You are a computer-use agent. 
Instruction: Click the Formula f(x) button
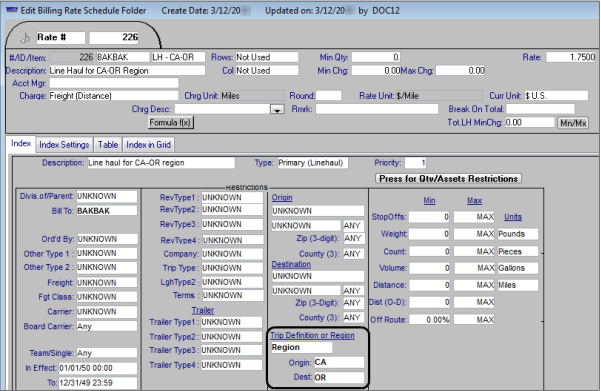tap(170, 123)
